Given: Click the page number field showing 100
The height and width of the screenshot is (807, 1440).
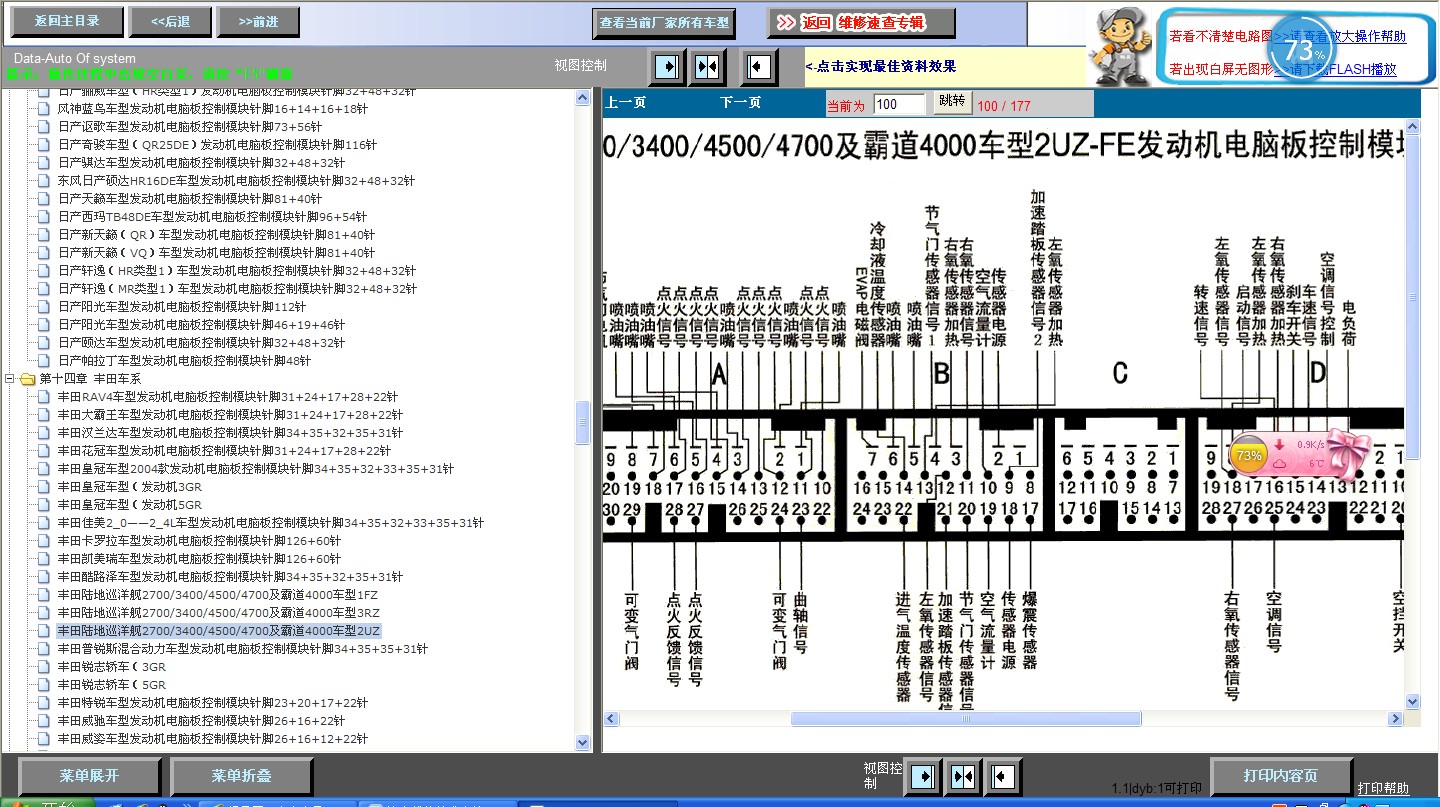Looking at the screenshot, I should [900, 104].
